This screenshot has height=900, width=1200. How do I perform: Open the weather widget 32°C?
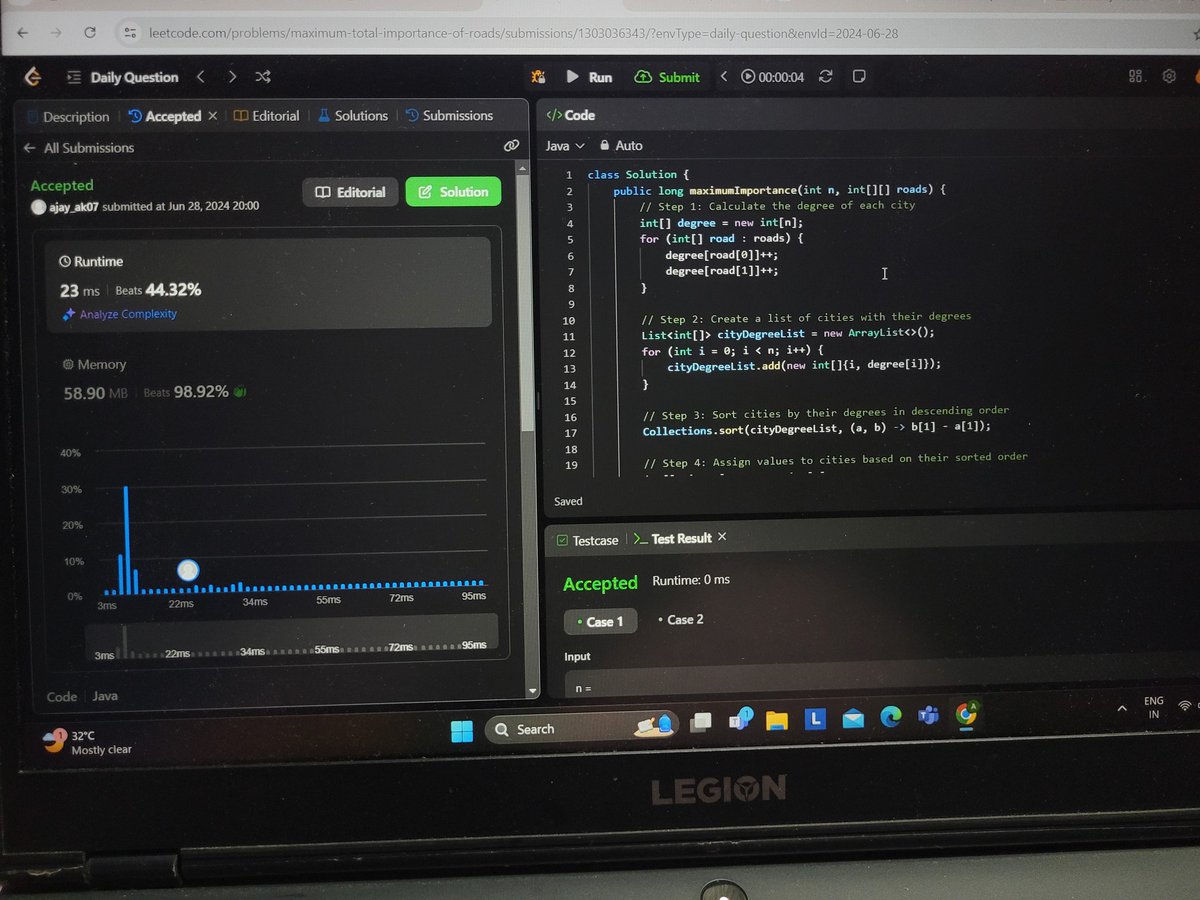click(88, 742)
